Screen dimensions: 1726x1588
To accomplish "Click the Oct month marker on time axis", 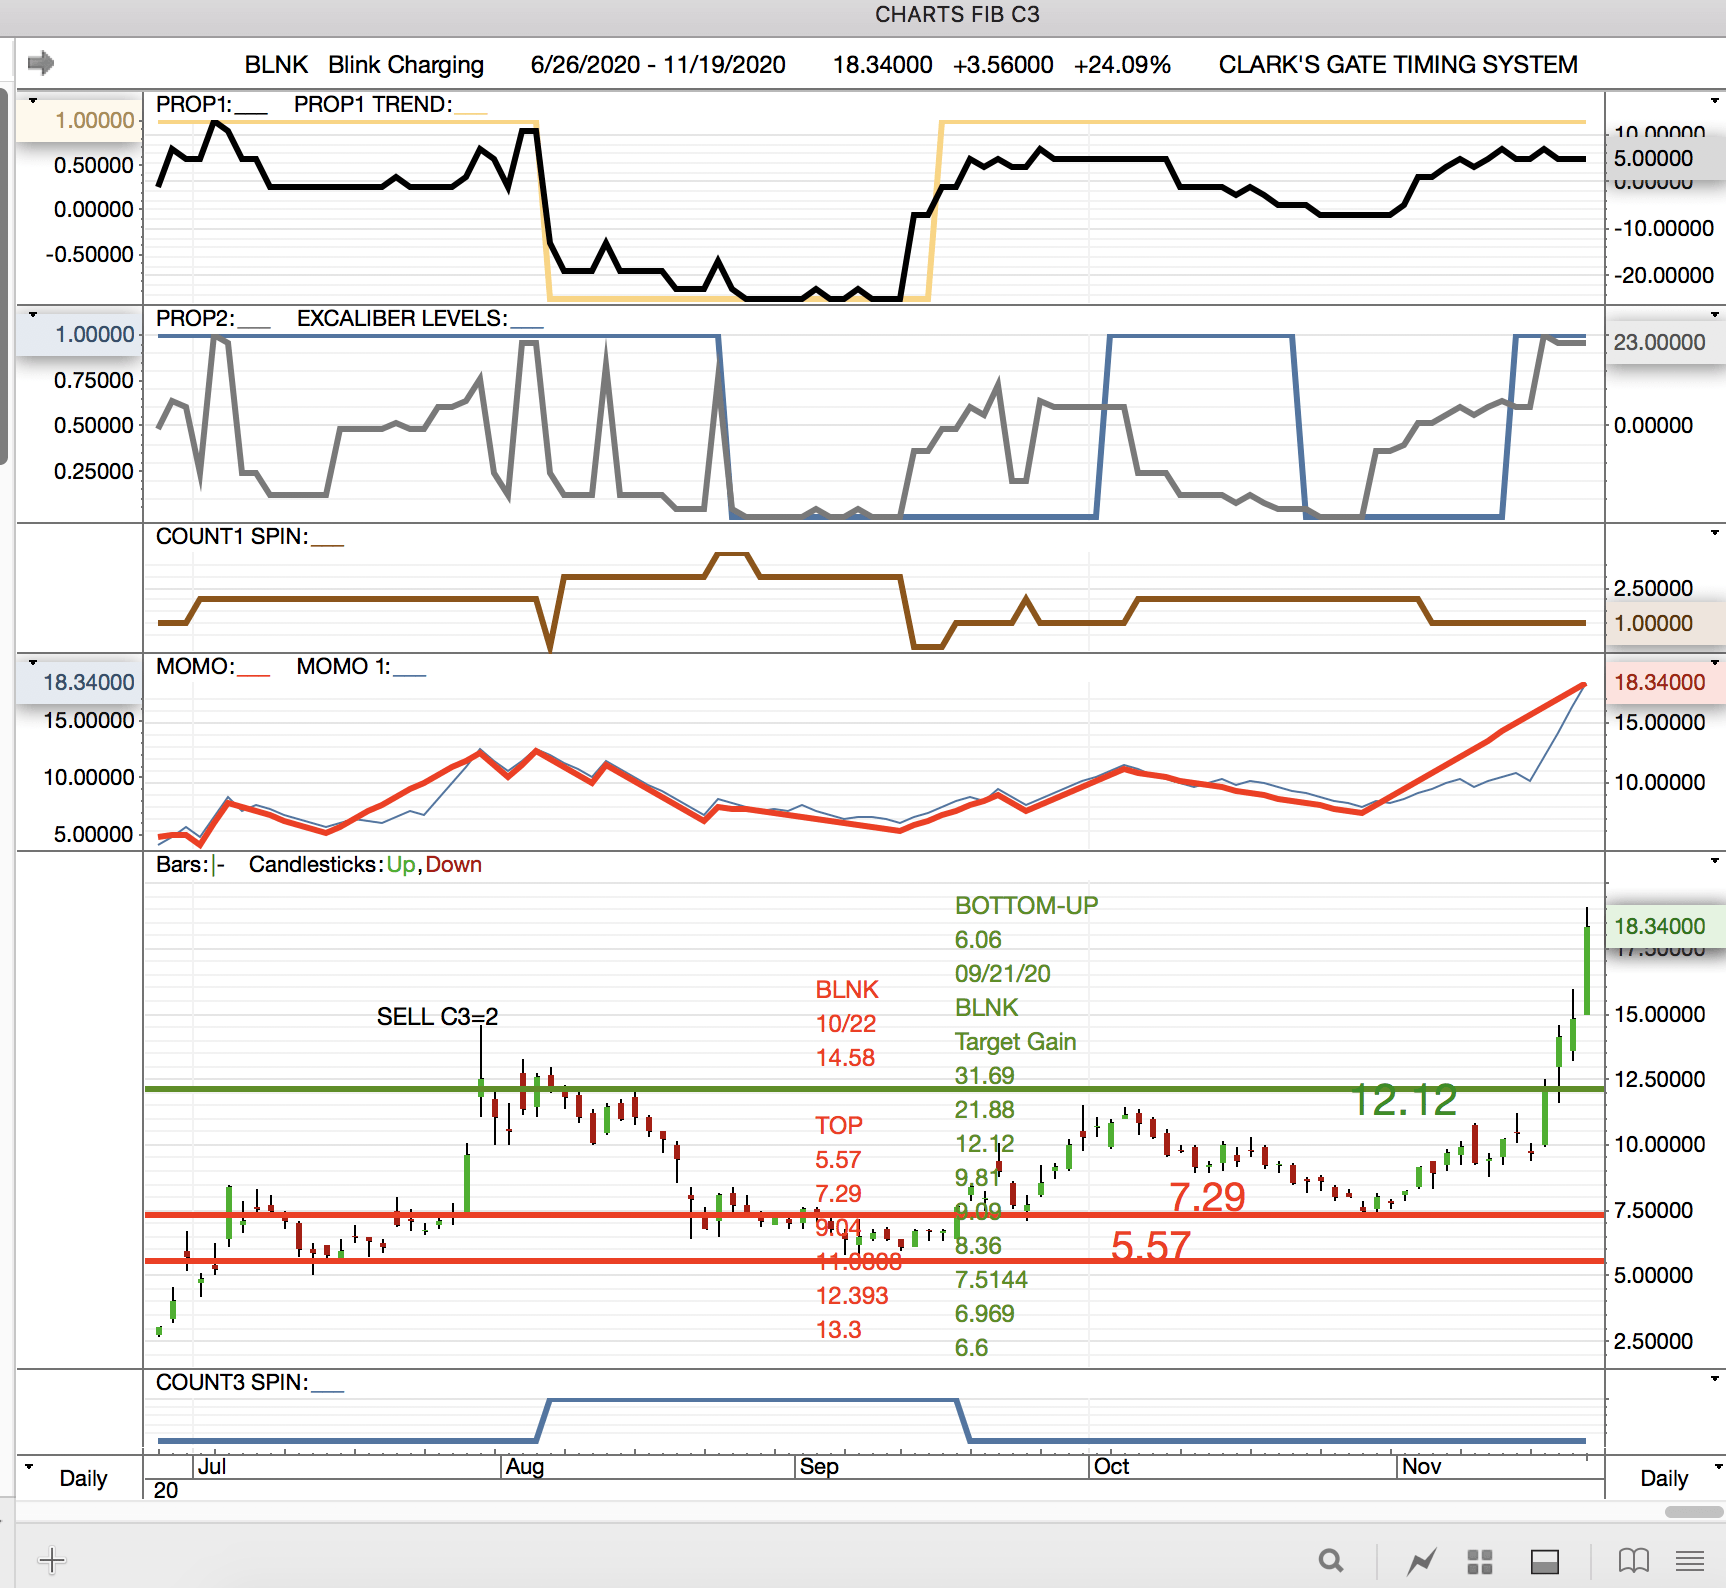I will coord(1111,1466).
